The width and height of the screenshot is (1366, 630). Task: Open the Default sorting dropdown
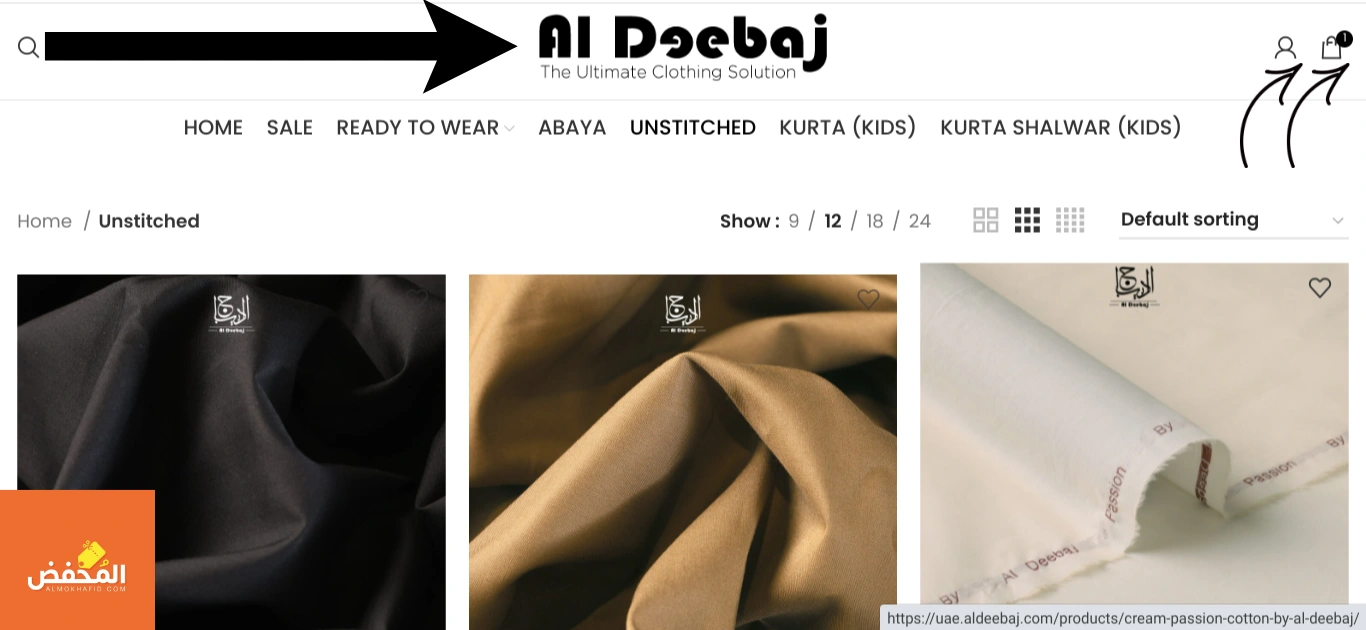(1234, 220)
